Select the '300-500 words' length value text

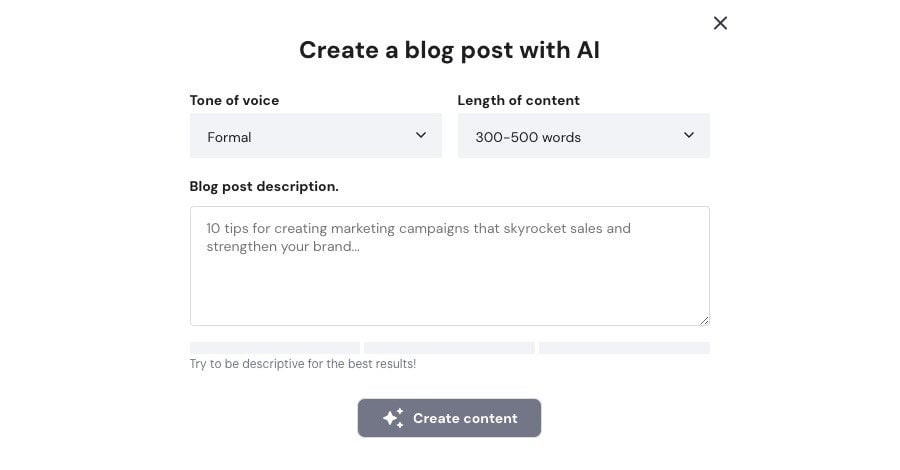click(528, 137)
